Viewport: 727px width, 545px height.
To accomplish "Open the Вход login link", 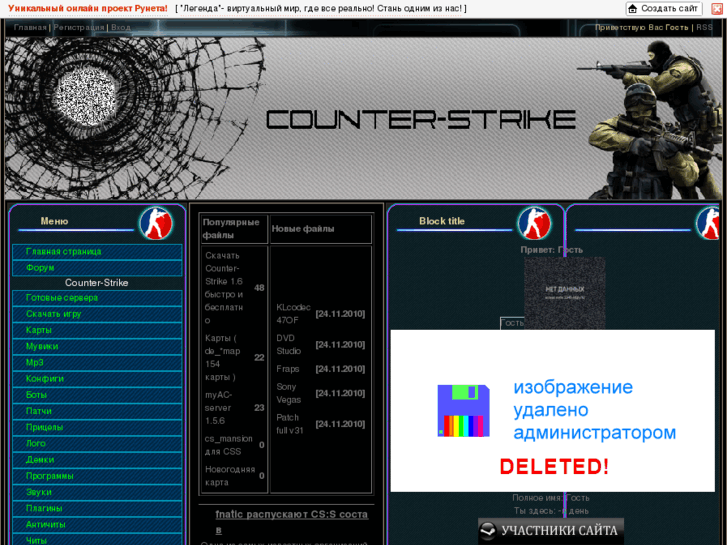I will [121, 27].
